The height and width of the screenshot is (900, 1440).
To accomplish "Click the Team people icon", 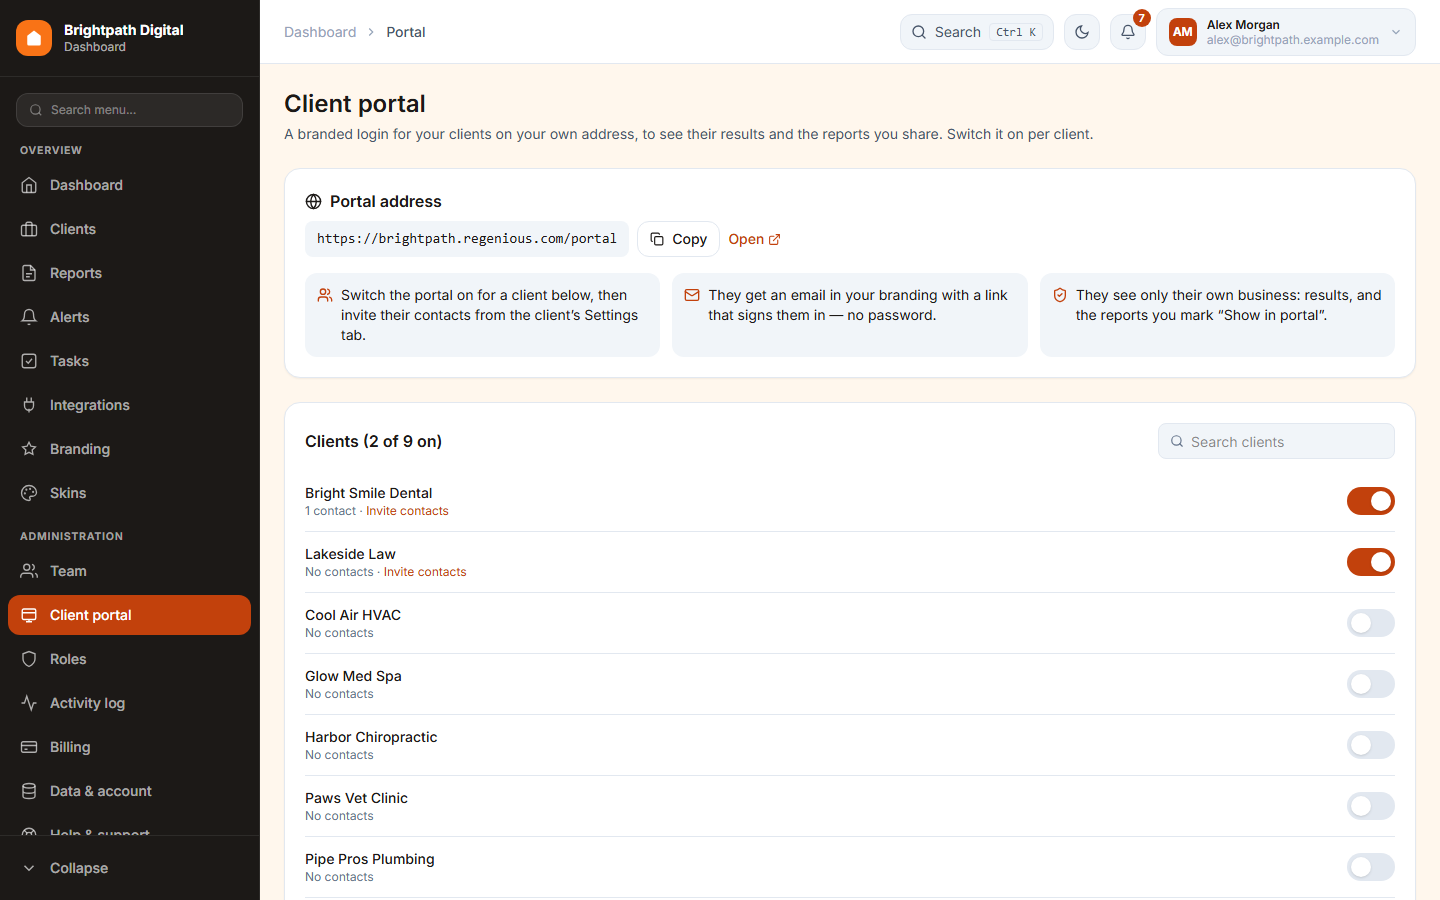I will click(29, 571).
